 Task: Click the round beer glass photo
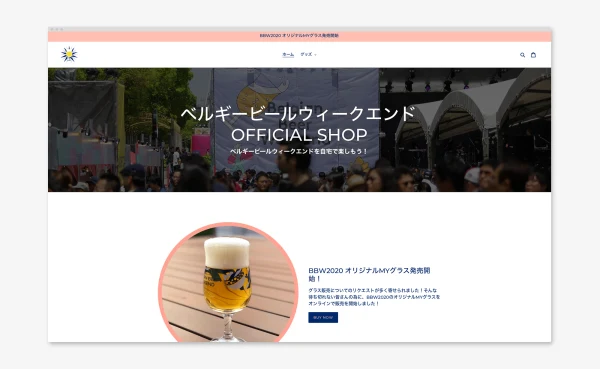pos(228,282)
